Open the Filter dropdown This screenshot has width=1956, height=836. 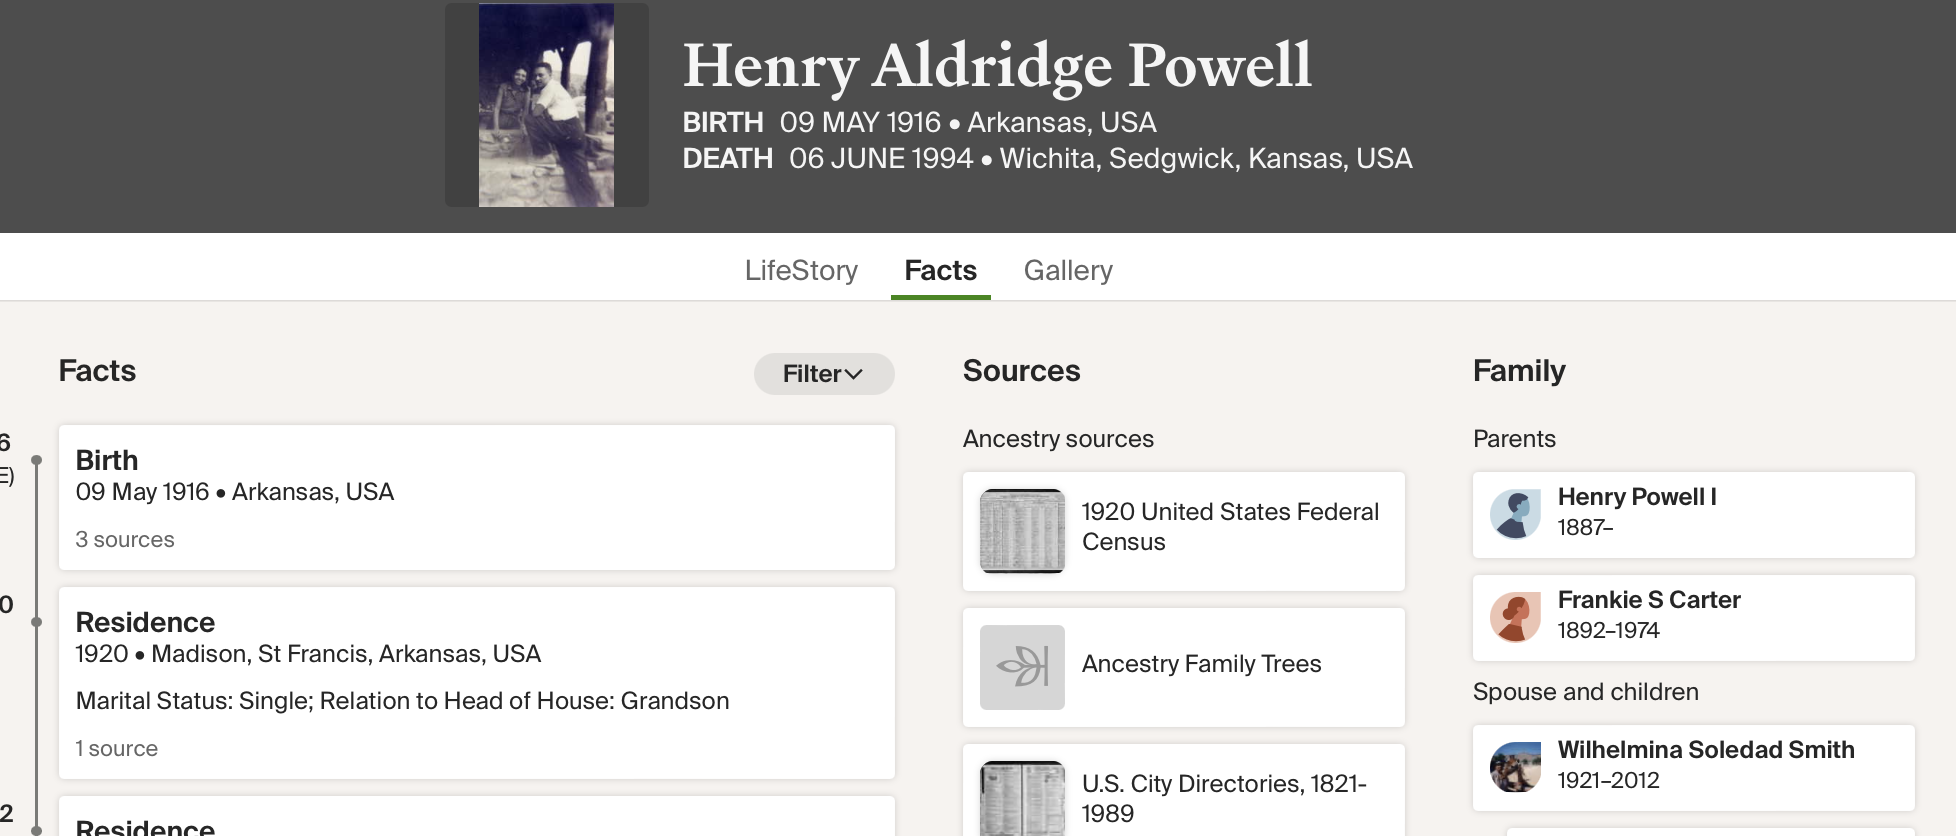point(823,374)
